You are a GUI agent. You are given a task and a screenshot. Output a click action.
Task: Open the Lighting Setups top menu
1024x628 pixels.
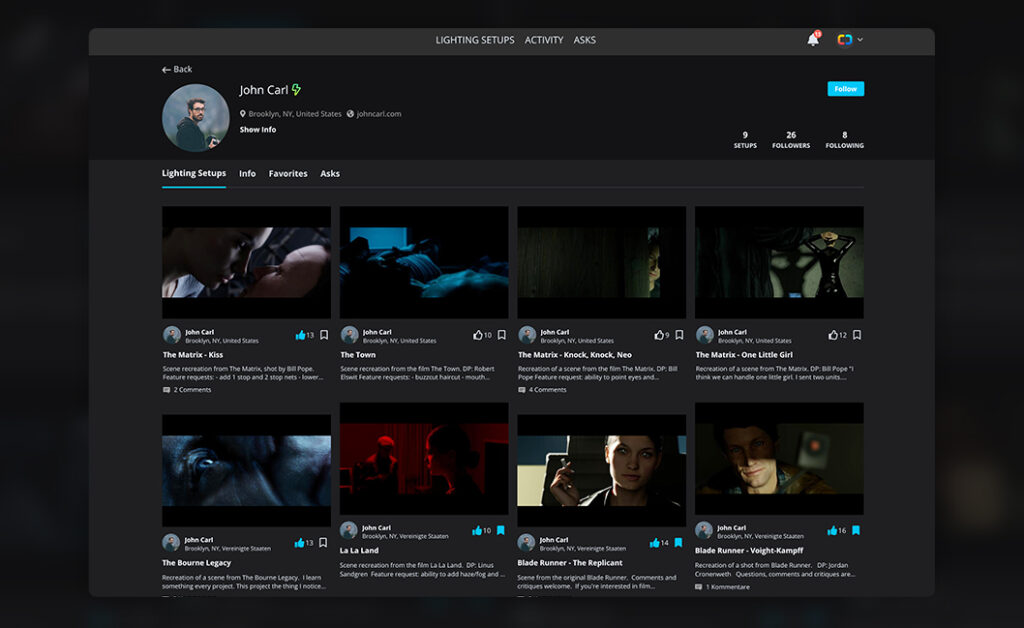click(x=475, y=40)
